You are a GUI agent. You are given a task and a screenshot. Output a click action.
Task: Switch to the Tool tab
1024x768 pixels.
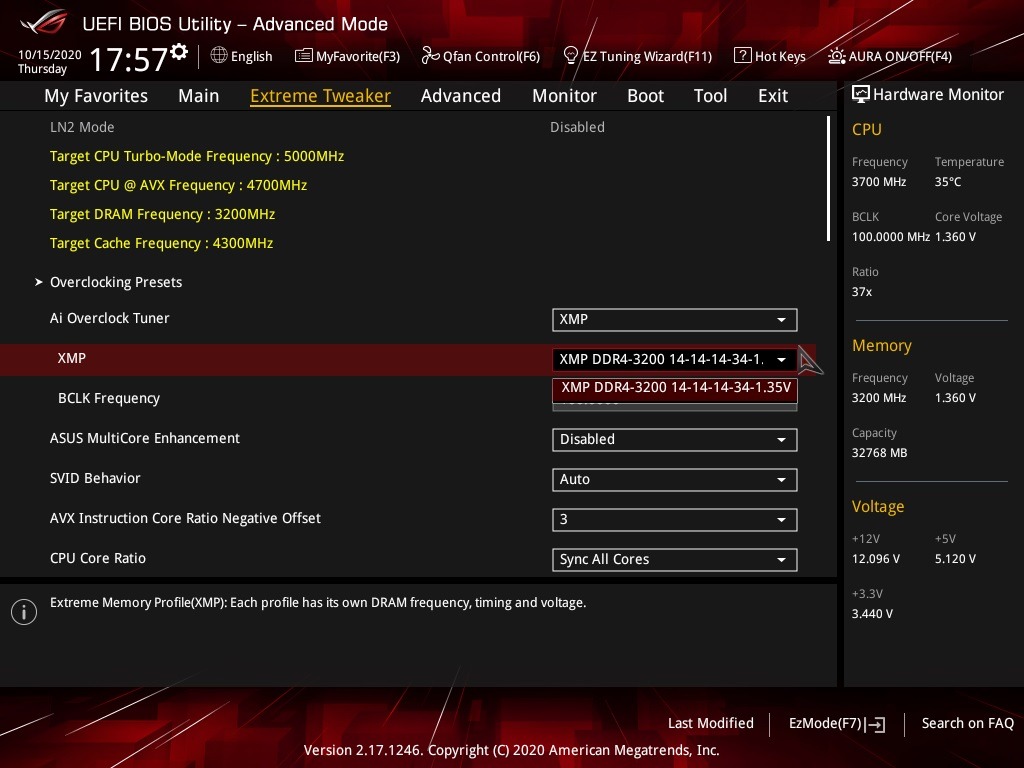click(711, 96)
